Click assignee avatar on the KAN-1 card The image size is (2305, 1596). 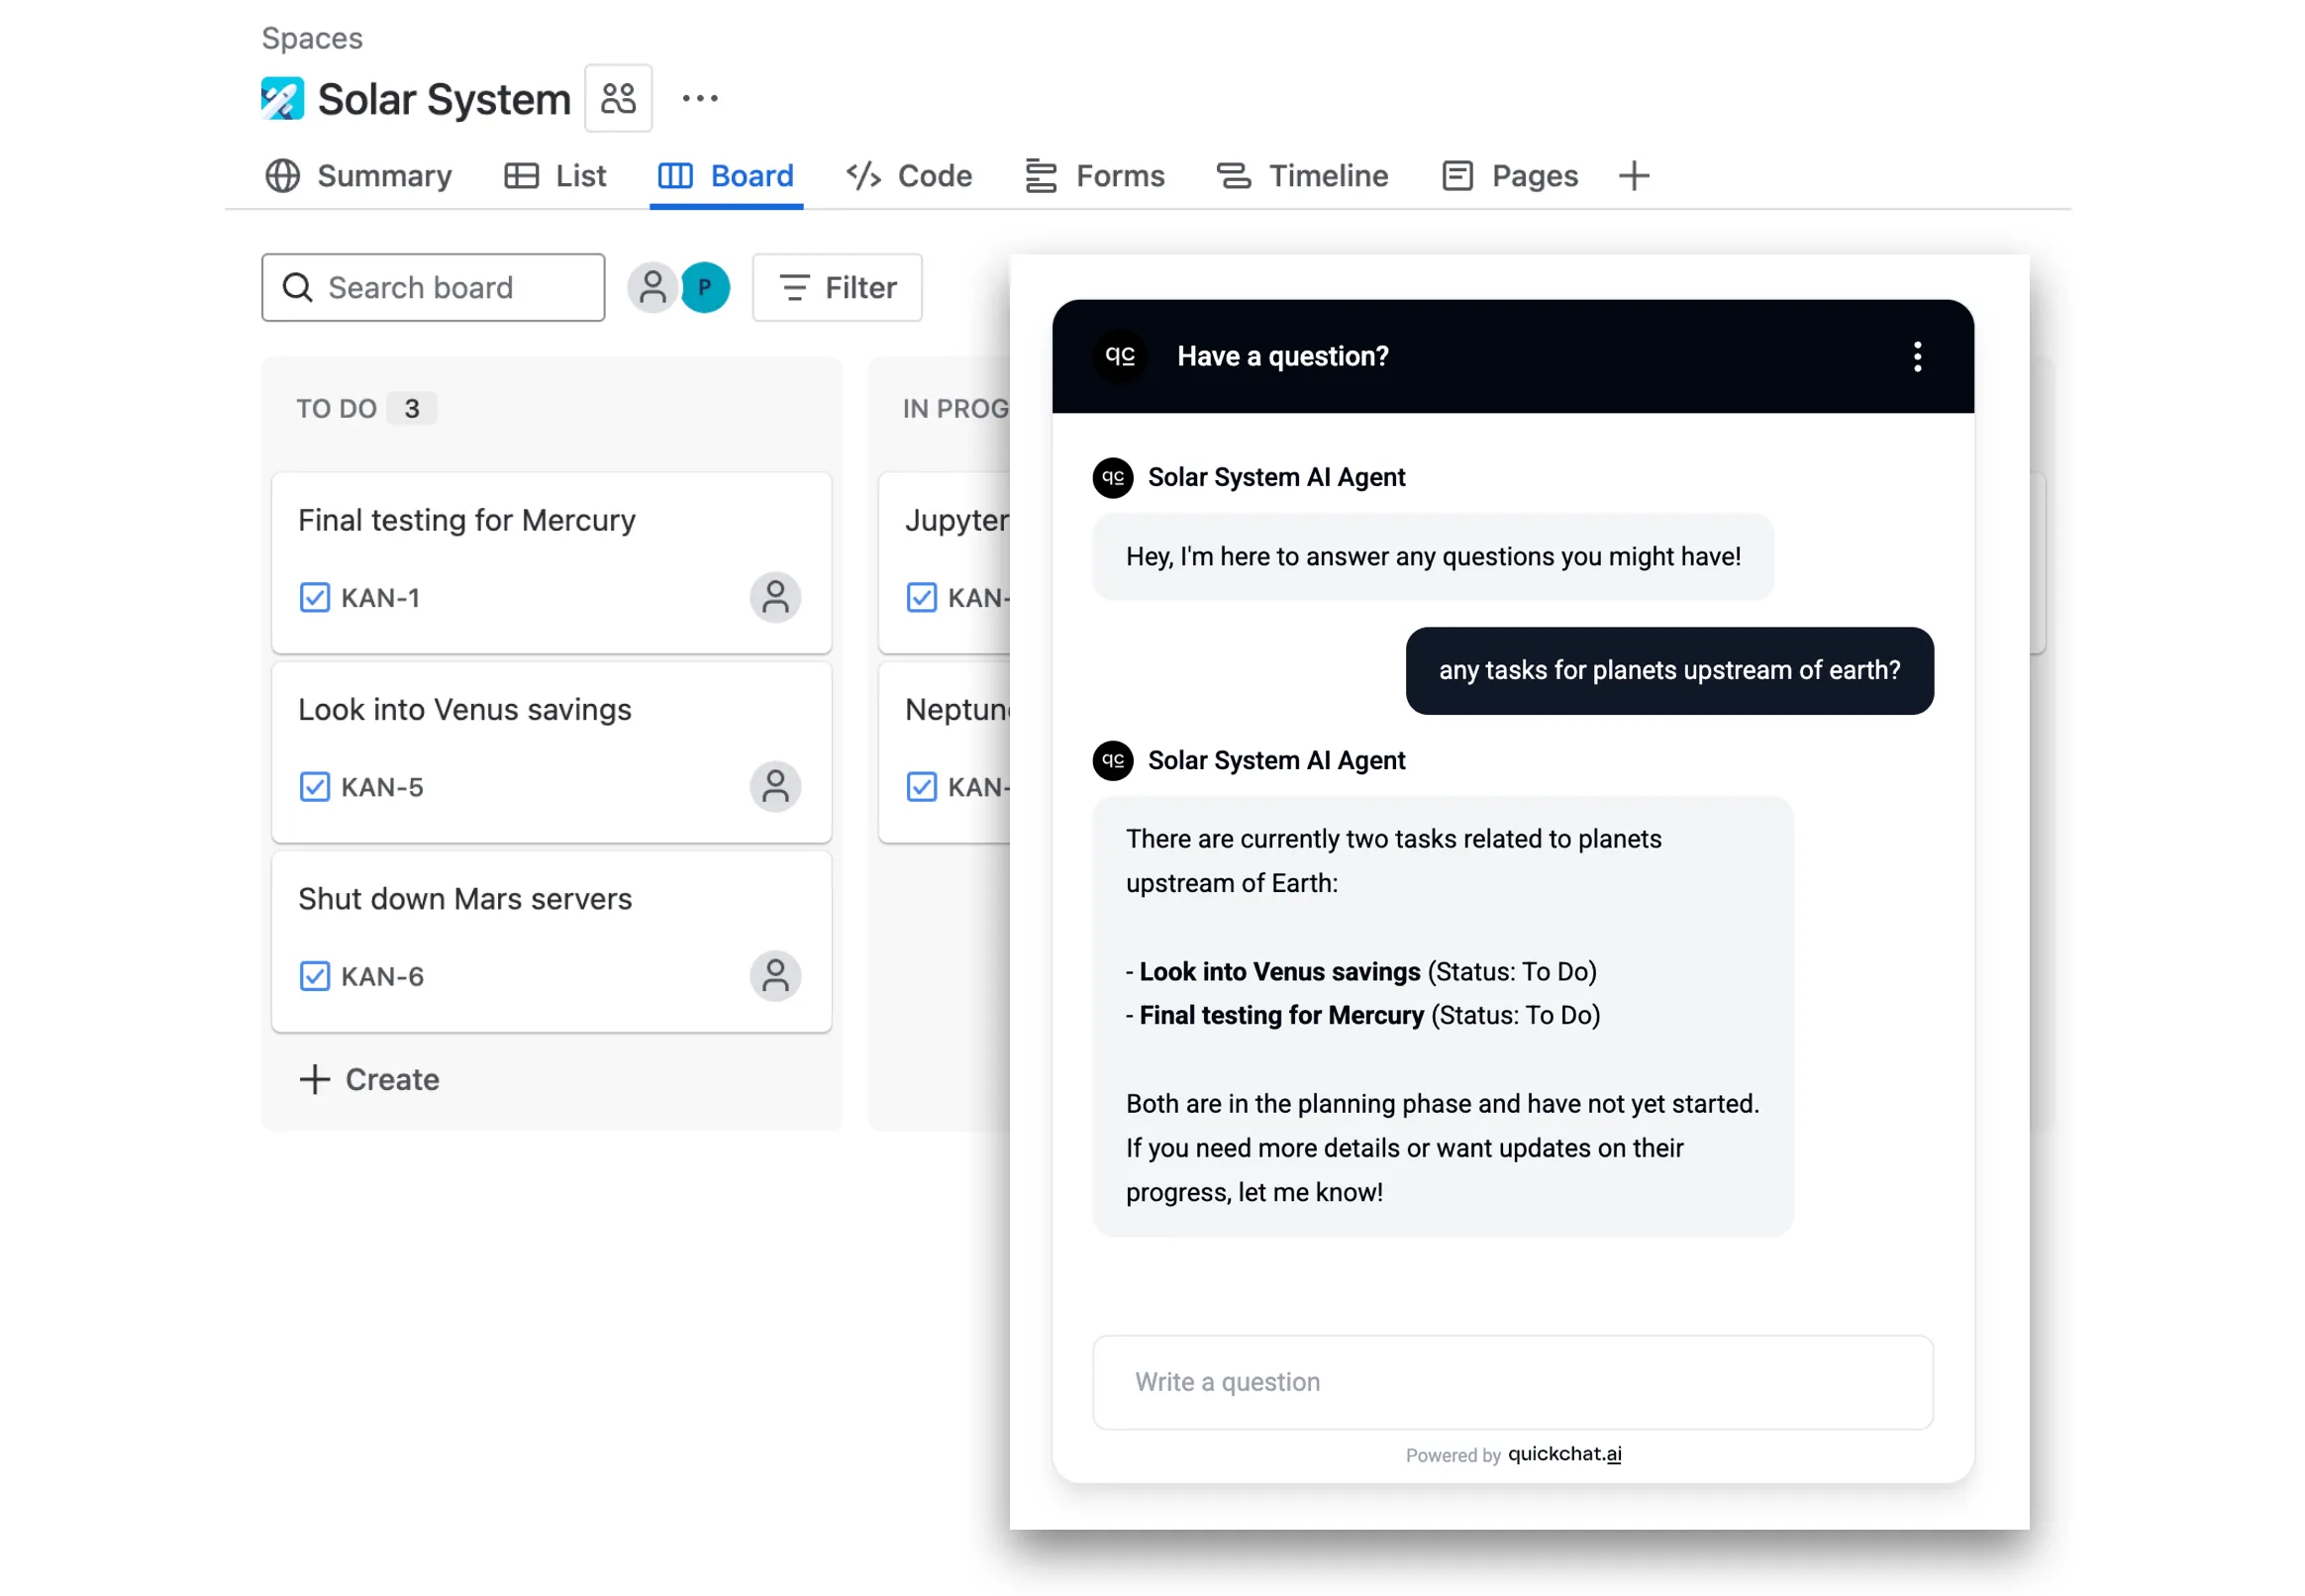click(775, 598)
